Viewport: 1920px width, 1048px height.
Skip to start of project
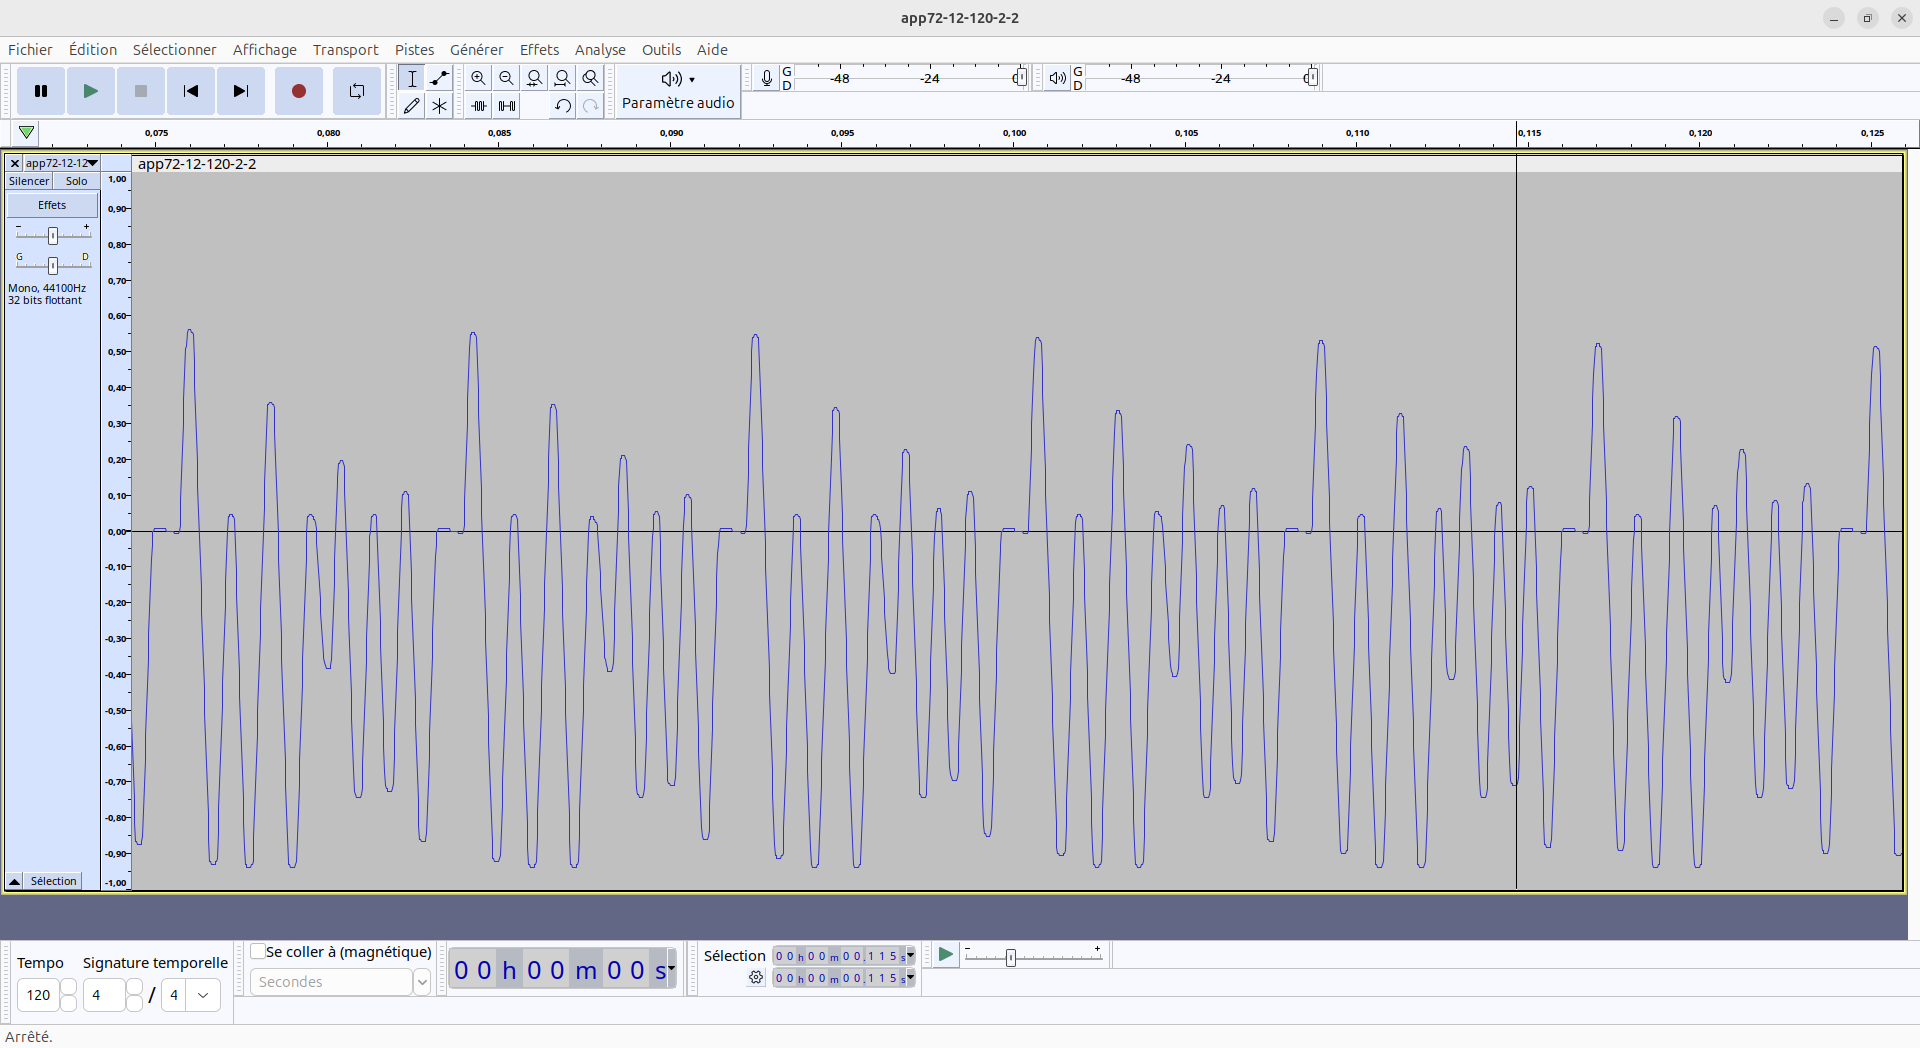tap(190, 91)
